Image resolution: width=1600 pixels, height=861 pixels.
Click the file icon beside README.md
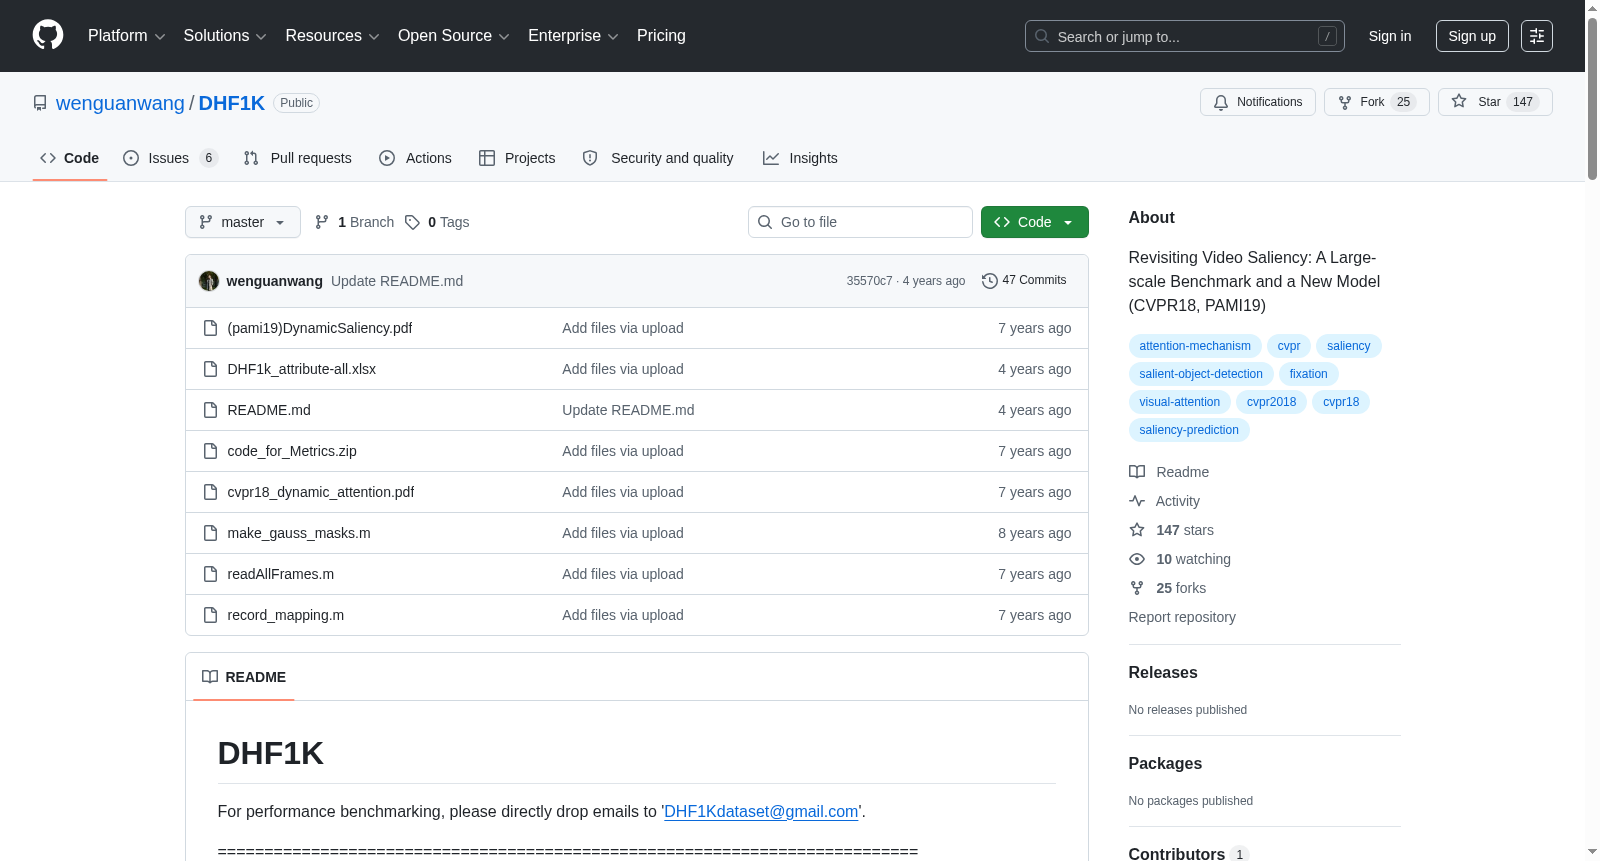pos(210,410)
